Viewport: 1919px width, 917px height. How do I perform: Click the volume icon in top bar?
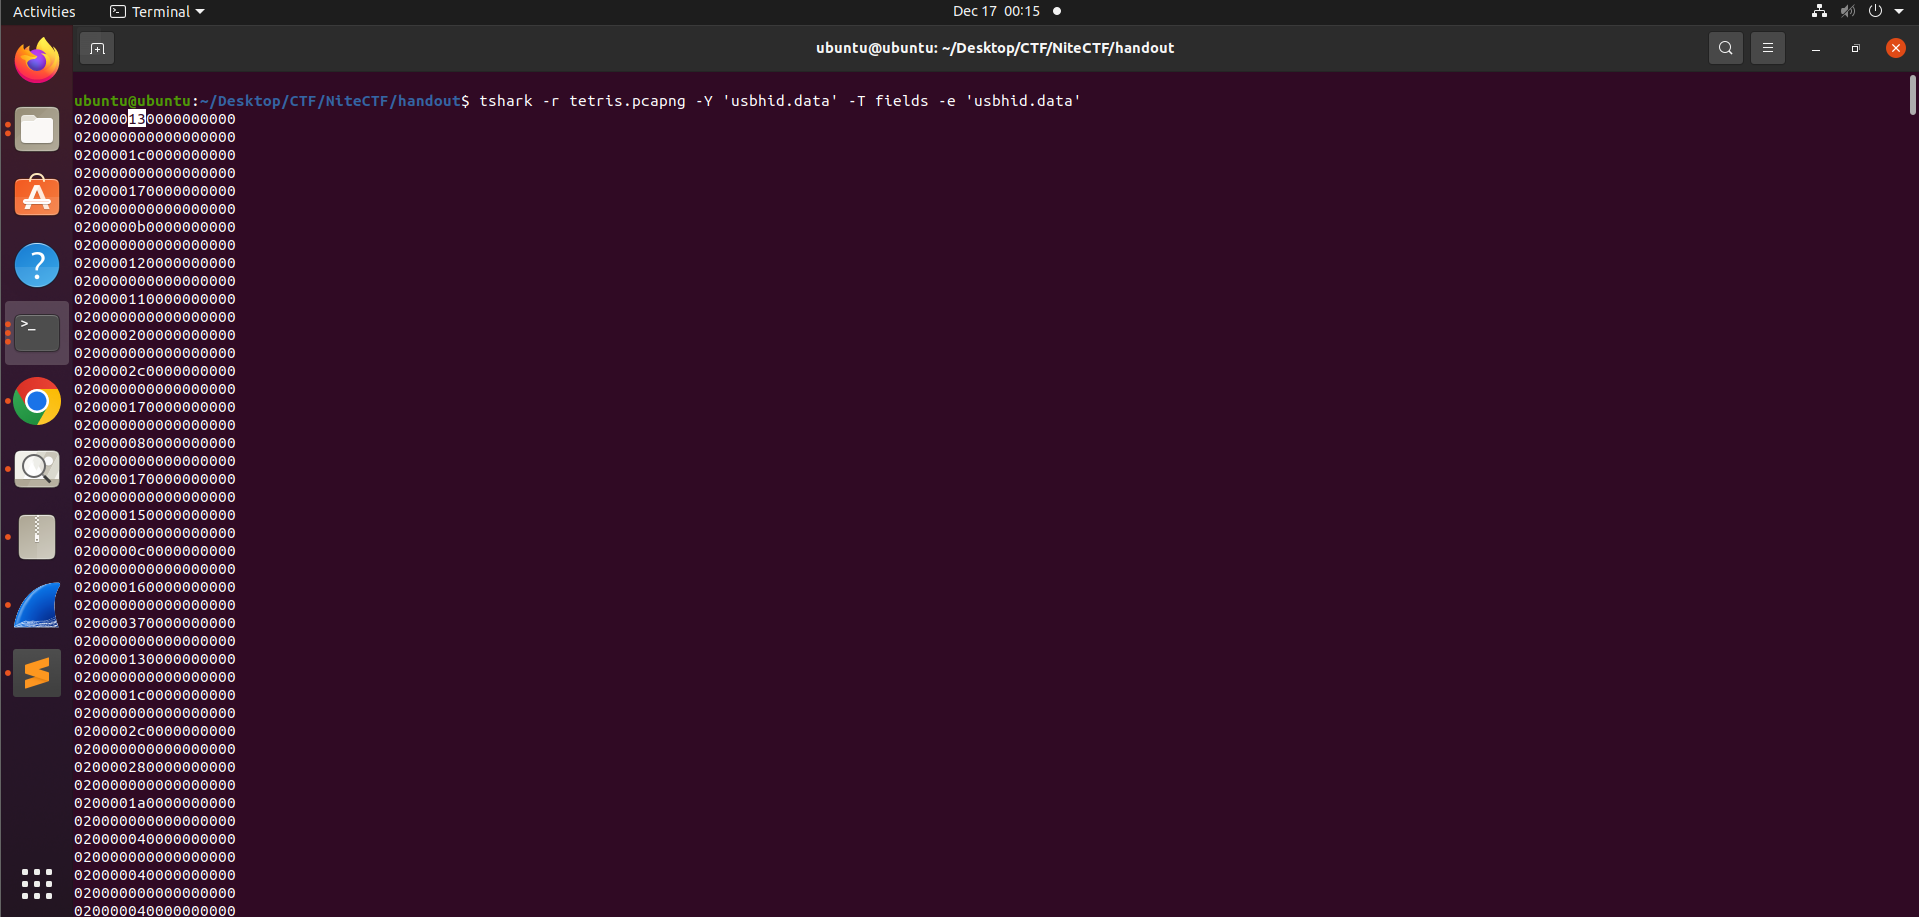(1847, 12)
